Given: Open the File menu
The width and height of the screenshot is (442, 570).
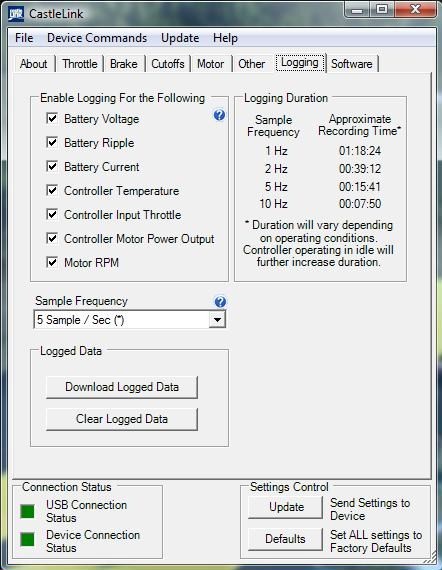Looking at the screenshot, I should point(24,38).
